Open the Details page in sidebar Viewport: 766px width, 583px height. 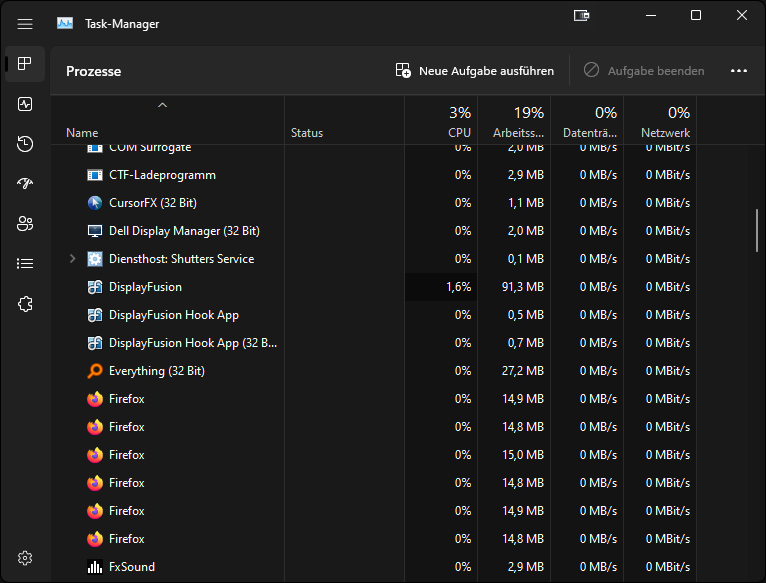point(25,264)
